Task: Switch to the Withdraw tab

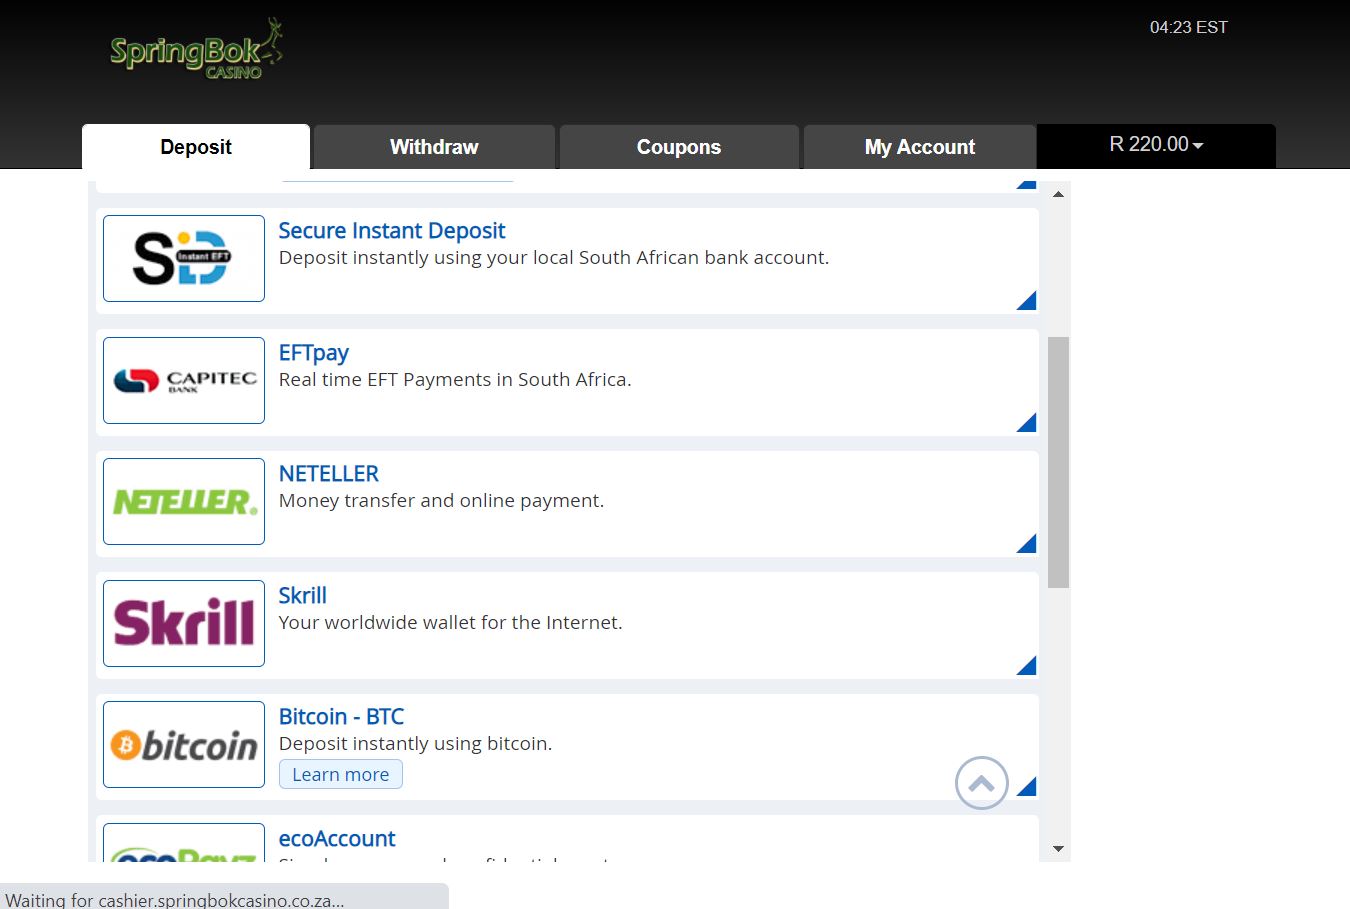Action: [x=434, y=147]
